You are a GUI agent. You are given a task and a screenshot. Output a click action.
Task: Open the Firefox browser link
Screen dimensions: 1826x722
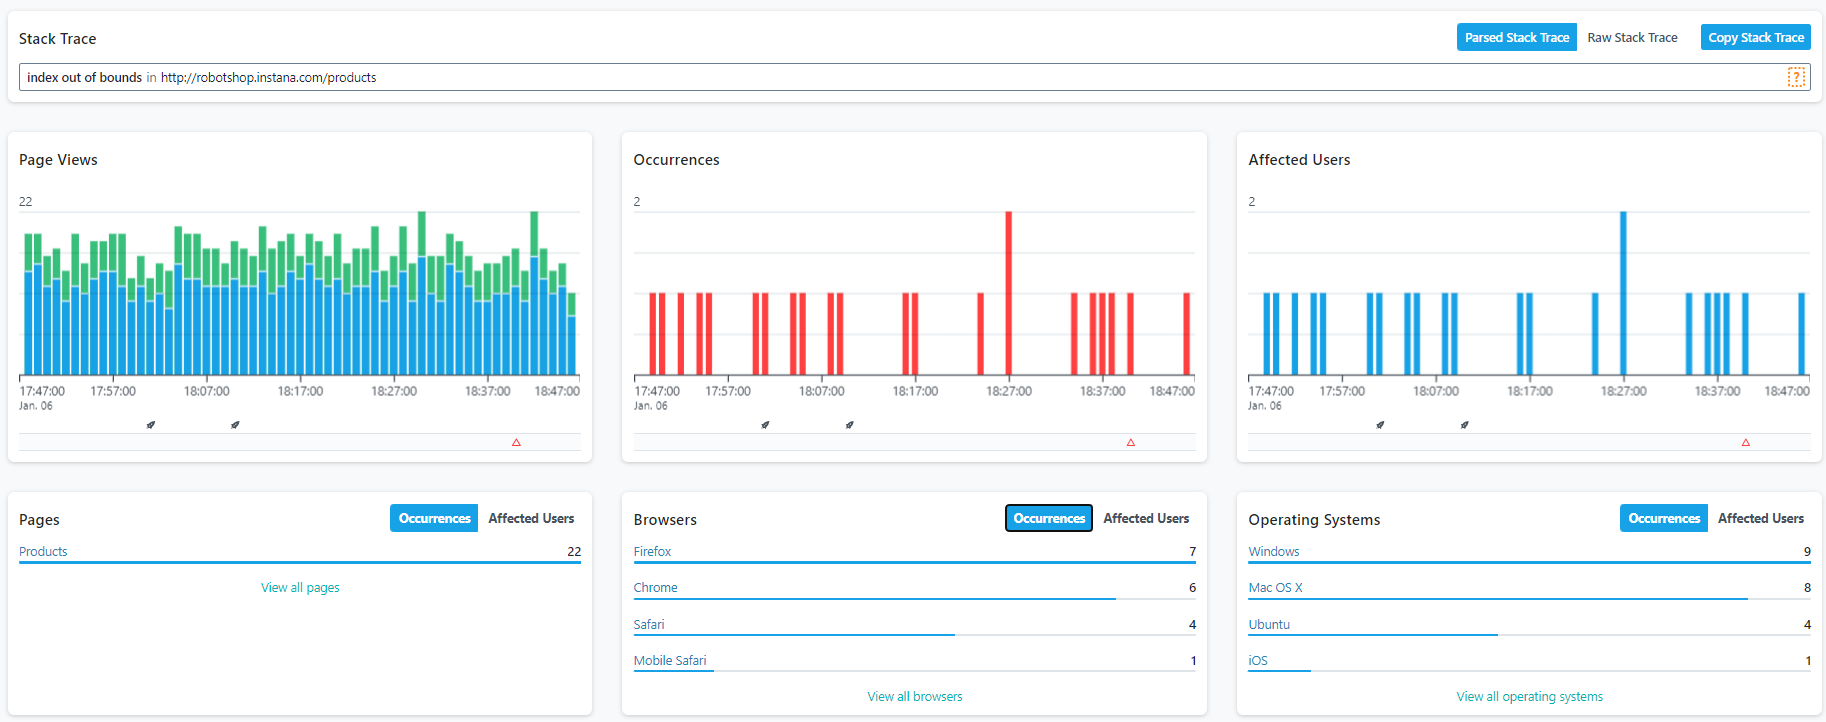[652, 551]
